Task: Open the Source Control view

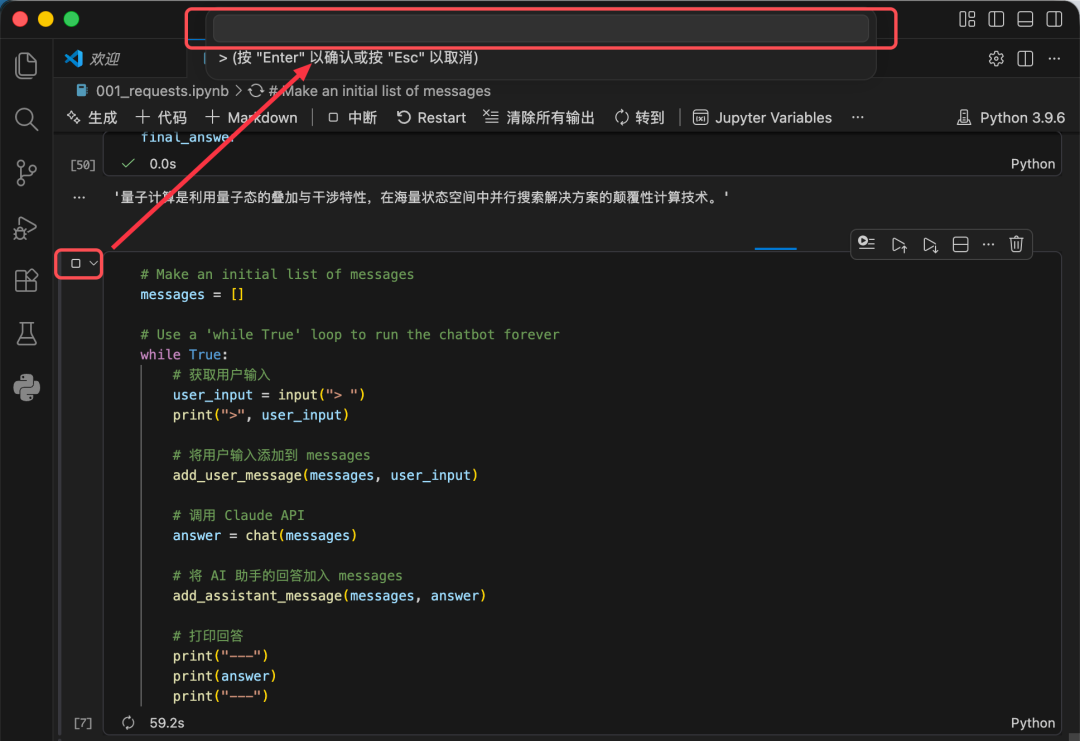Action: 26,173
